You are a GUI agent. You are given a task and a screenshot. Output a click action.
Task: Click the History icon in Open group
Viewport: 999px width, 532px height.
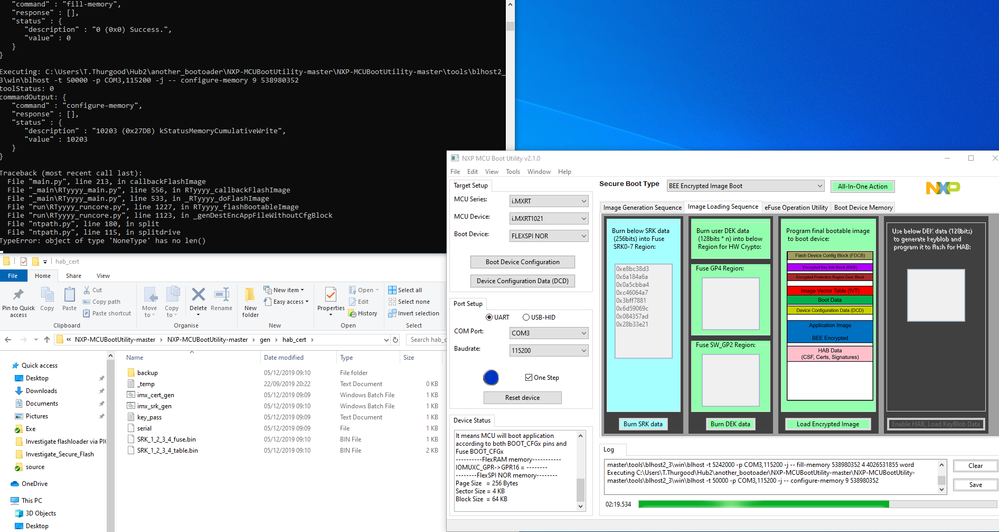363,313
